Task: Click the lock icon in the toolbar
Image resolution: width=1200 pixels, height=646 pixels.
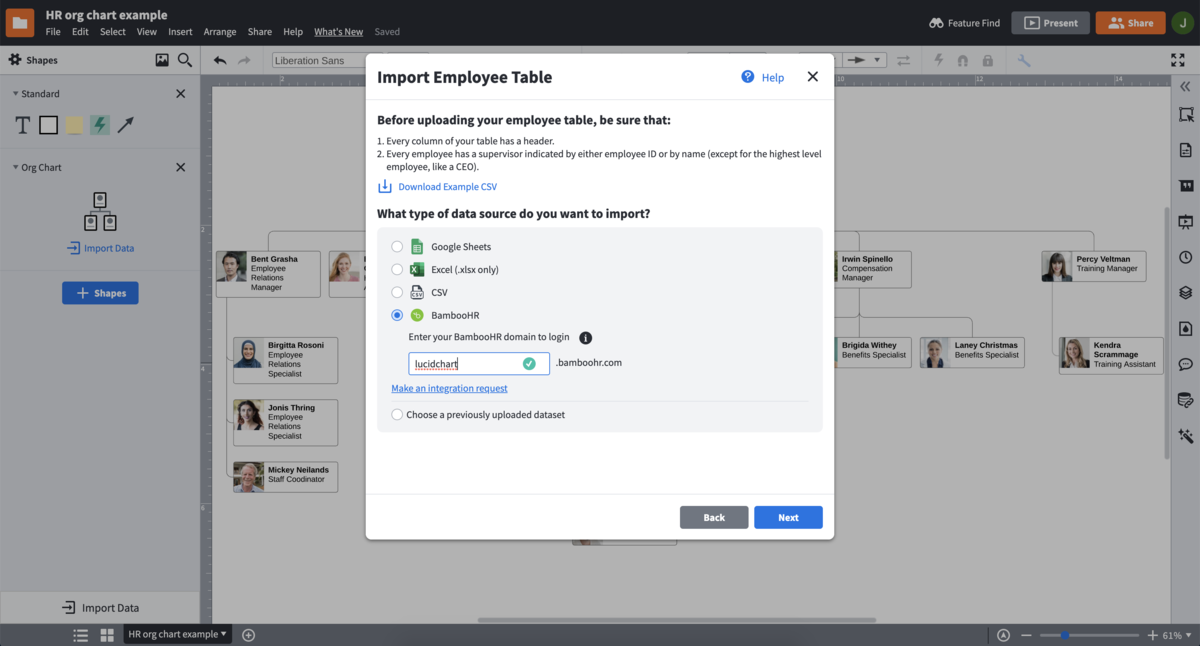Action: click(x=987, y=60)
